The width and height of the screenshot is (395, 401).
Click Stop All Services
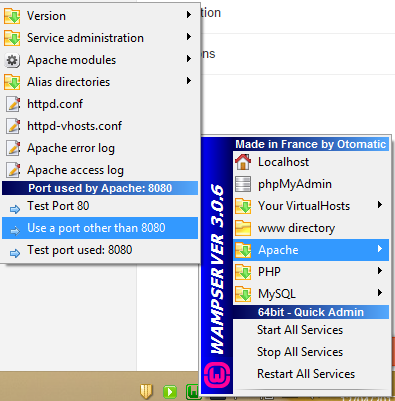311,352
